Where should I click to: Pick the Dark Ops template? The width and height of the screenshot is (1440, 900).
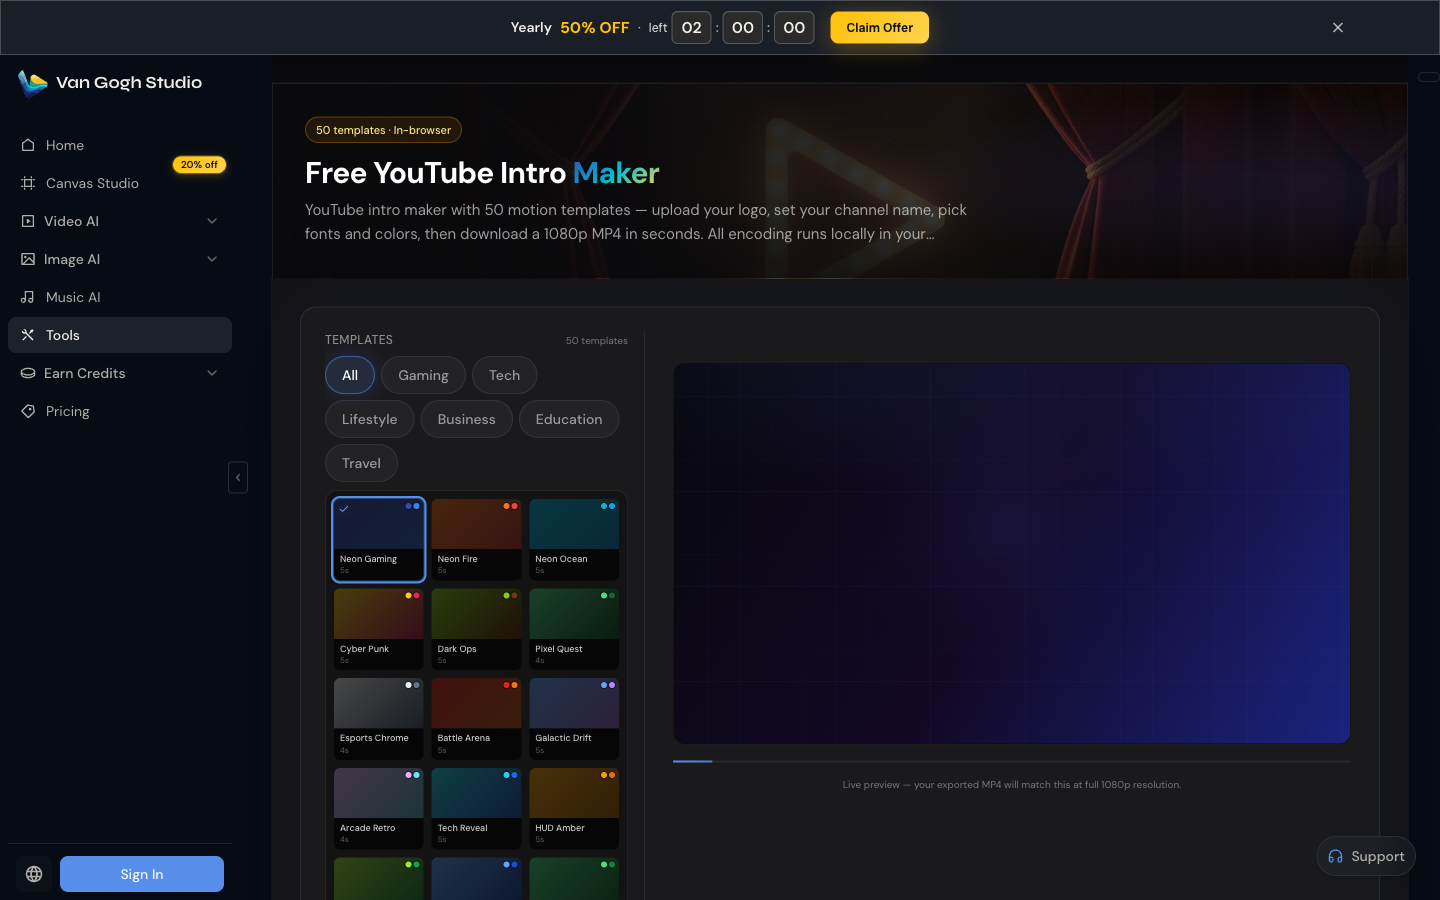[477, 629]
